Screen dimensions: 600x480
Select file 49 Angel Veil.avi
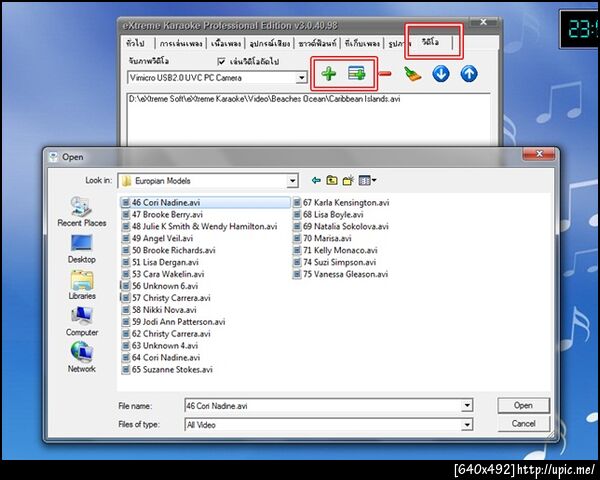(x=157, y=238)
